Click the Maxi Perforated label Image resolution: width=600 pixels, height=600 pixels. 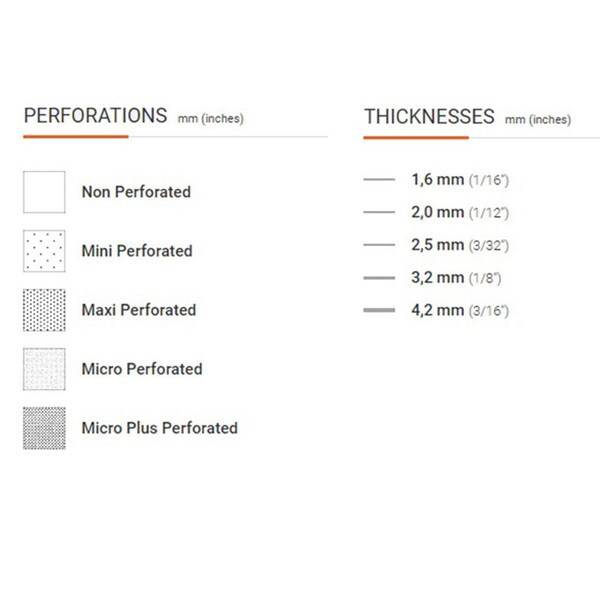[139, 310]
